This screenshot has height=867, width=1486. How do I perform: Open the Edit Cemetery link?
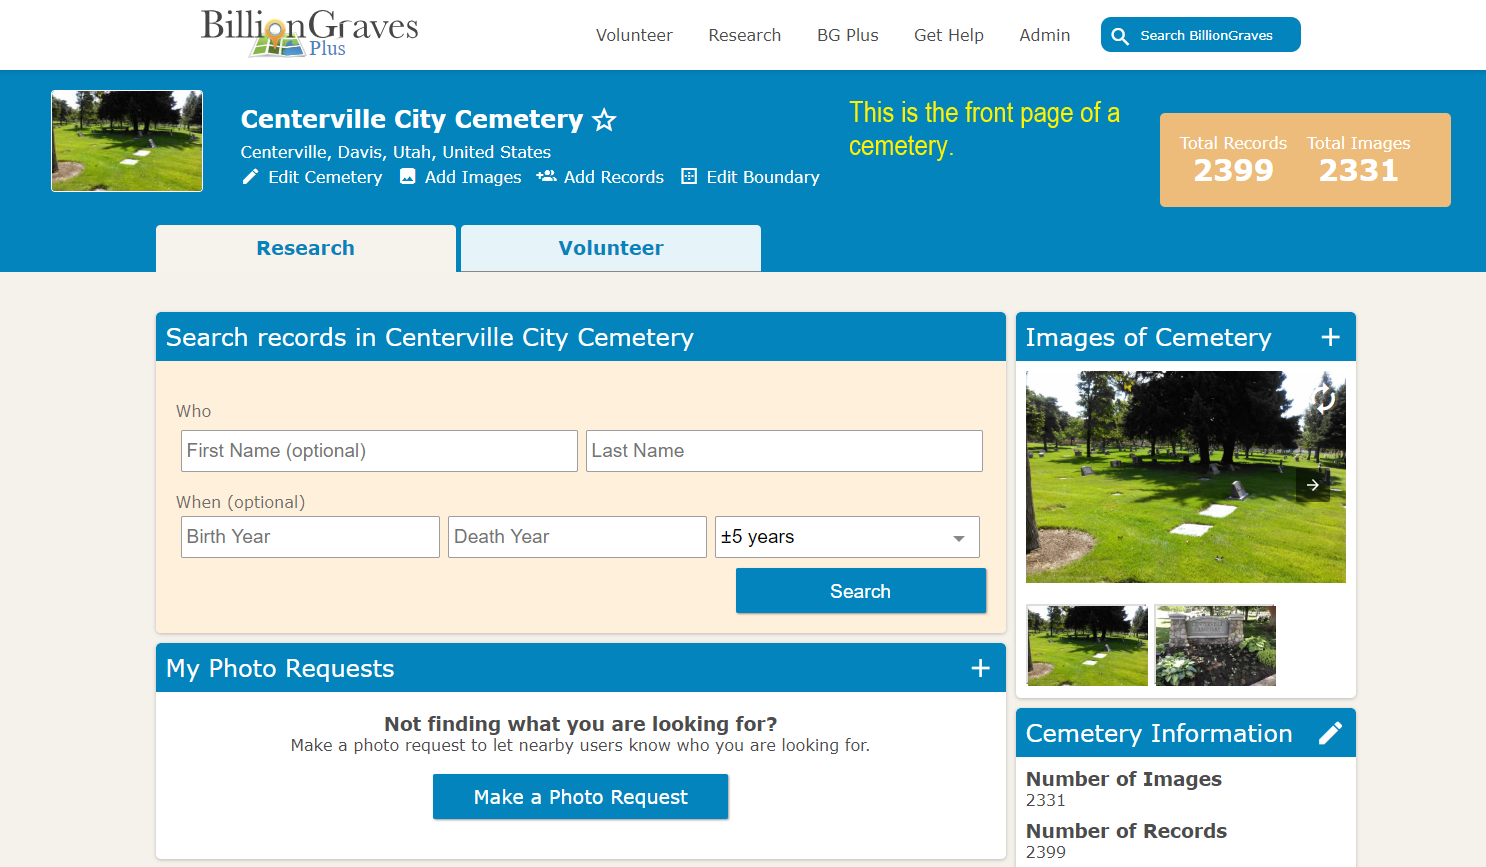coord(325,177)
